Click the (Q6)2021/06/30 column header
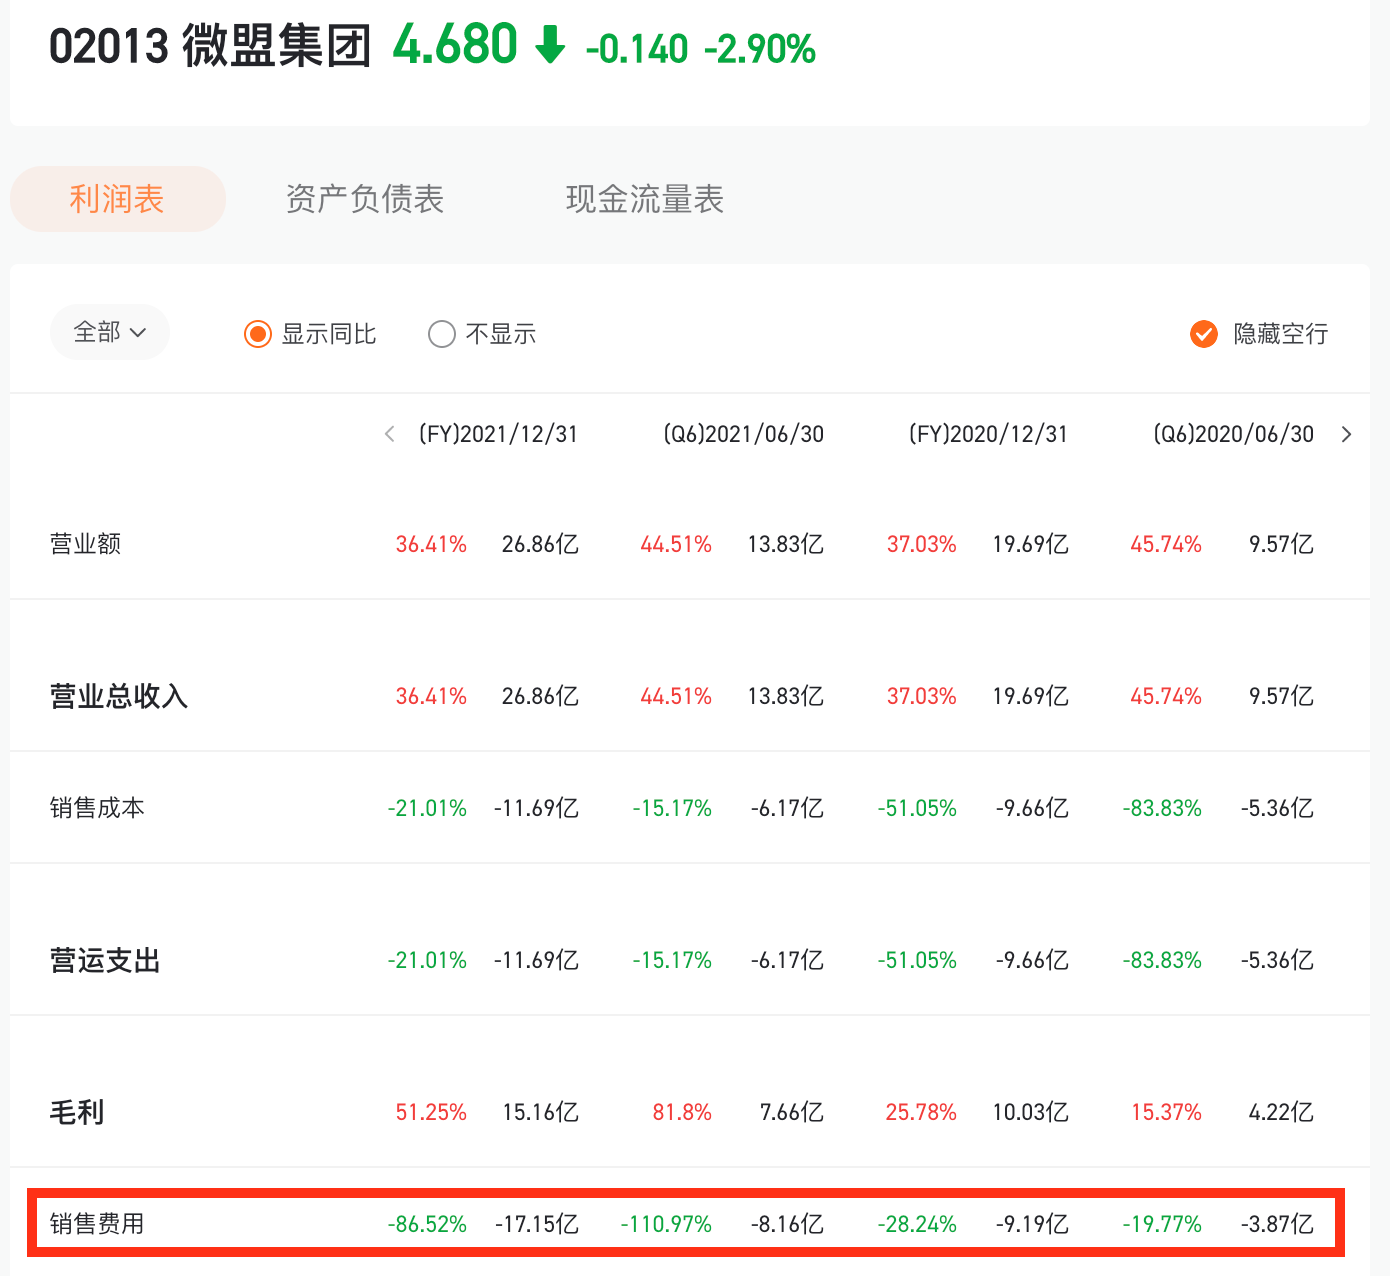Screen dimensions: 1390x1276 744,434
